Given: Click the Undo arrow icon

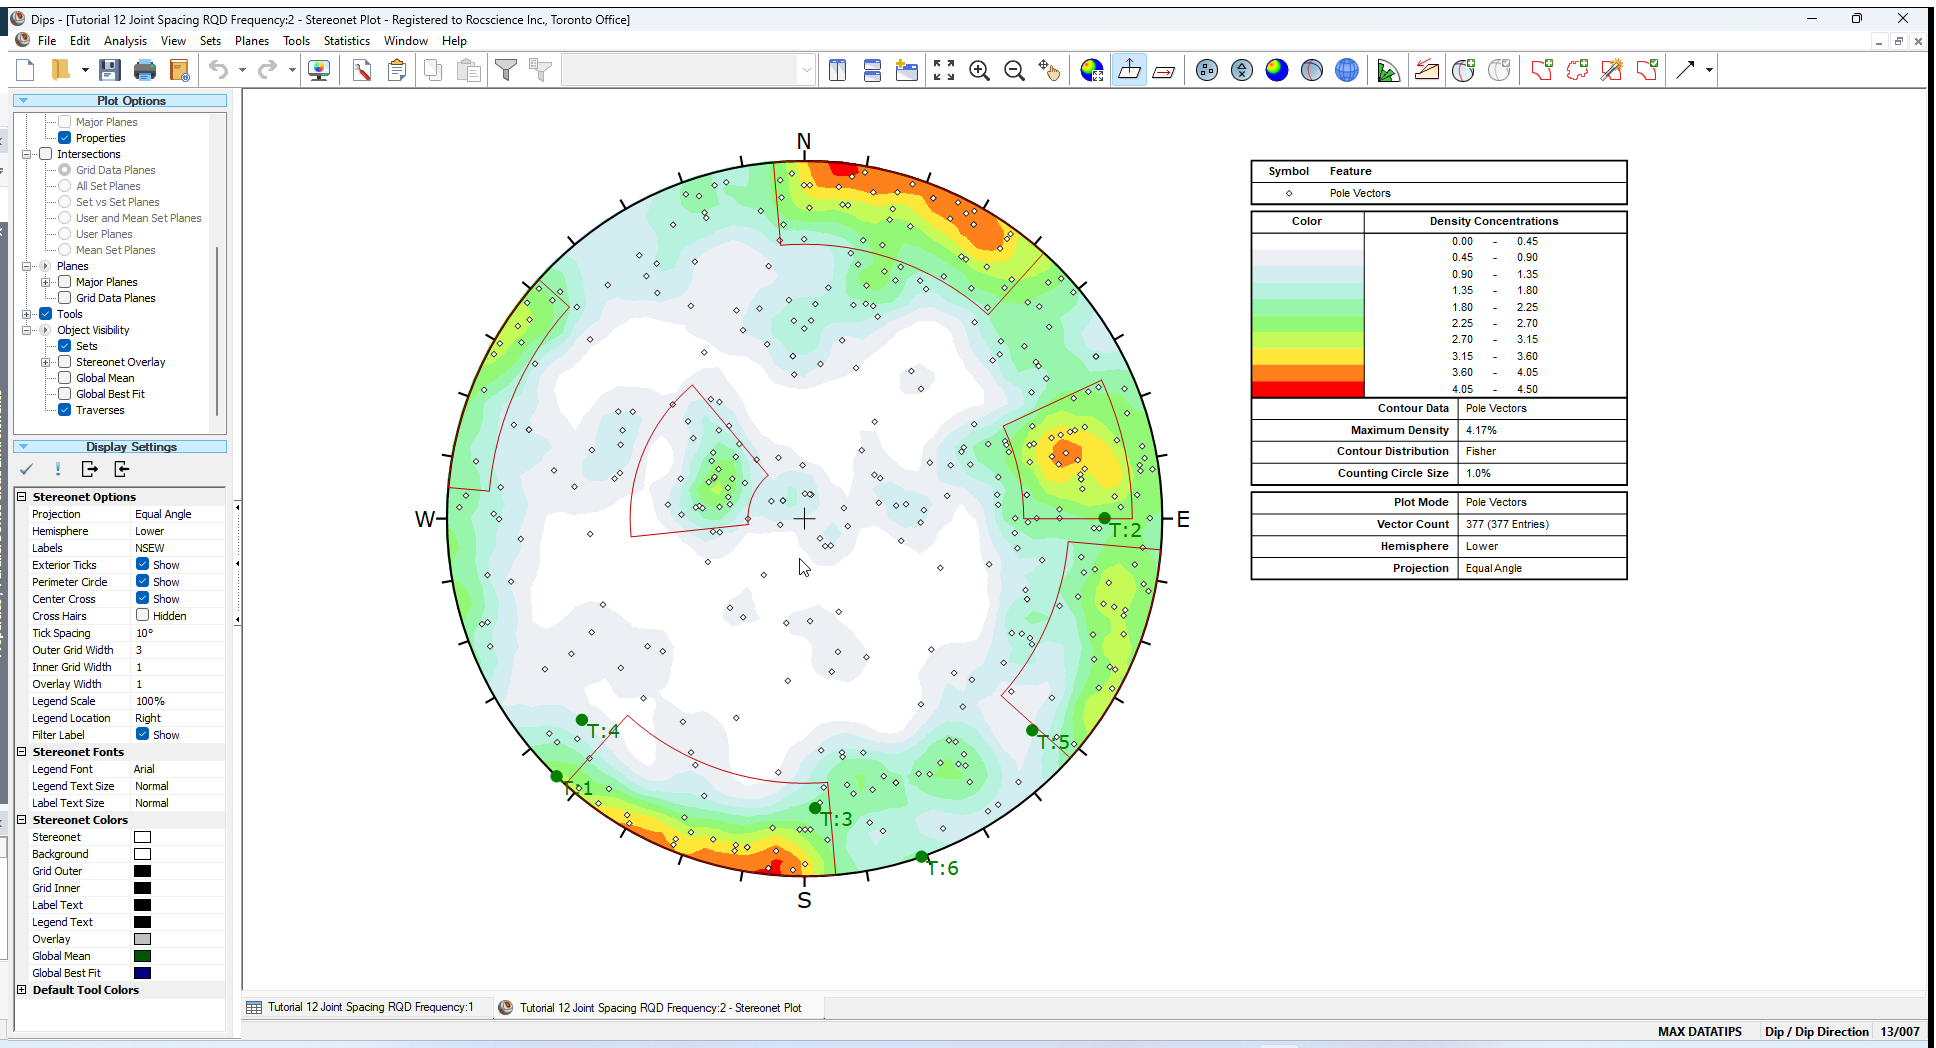Looking at the screenshot, I should (x=218, y=70).
